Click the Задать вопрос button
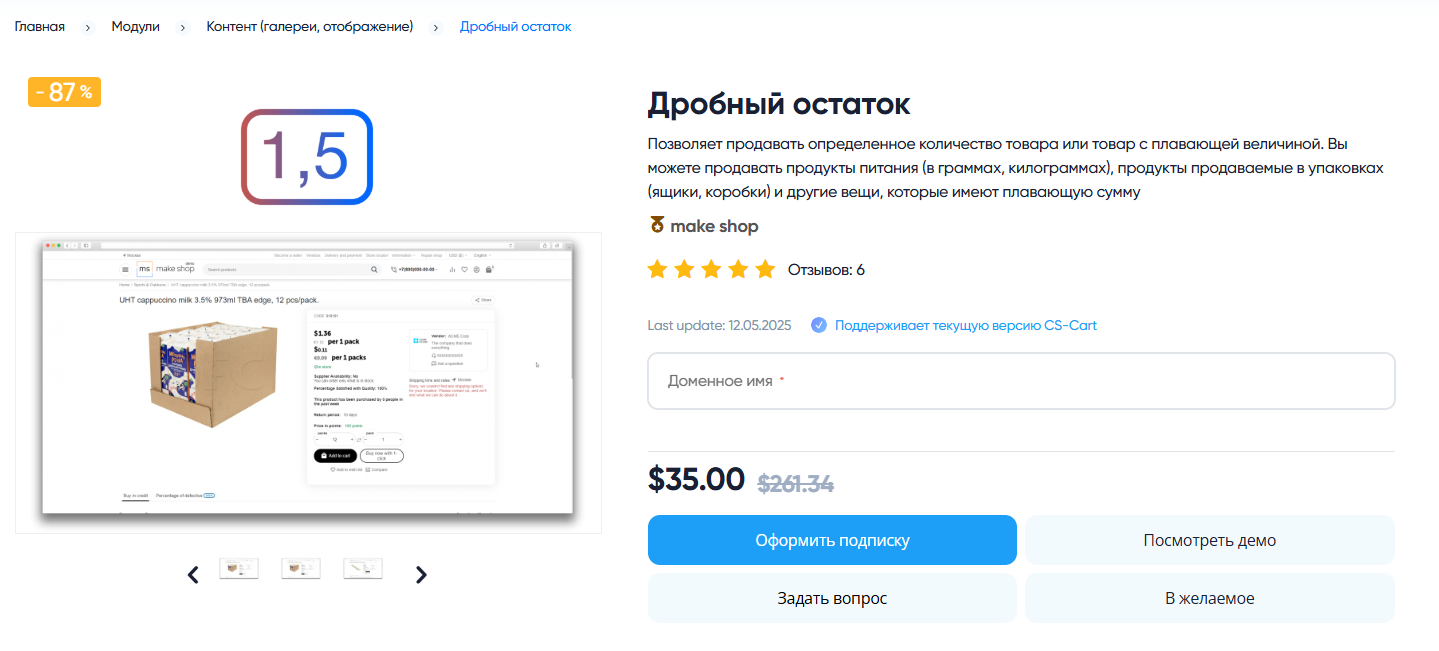Image resolution: width=1439 pixels, height=651 pixels. 832,598
